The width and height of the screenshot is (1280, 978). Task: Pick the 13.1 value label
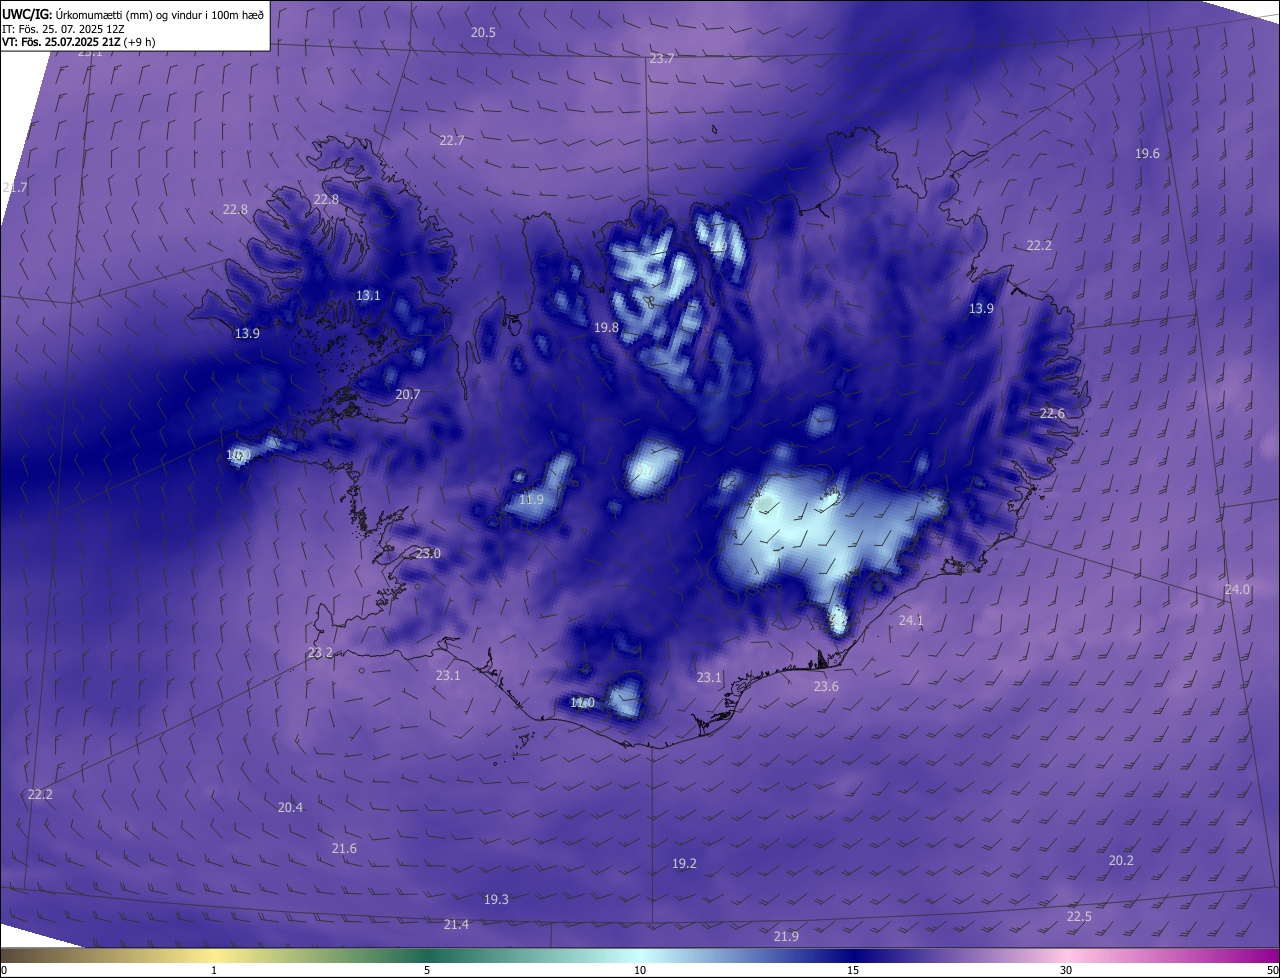point(368,296)
